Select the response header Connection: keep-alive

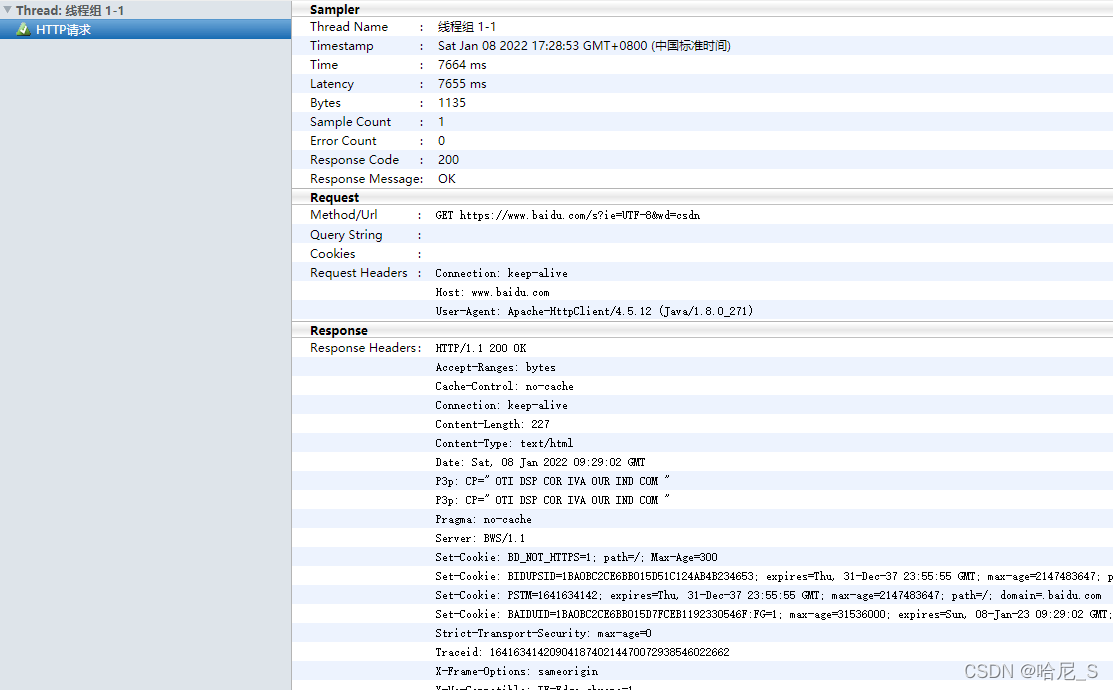tap(501, 405)
